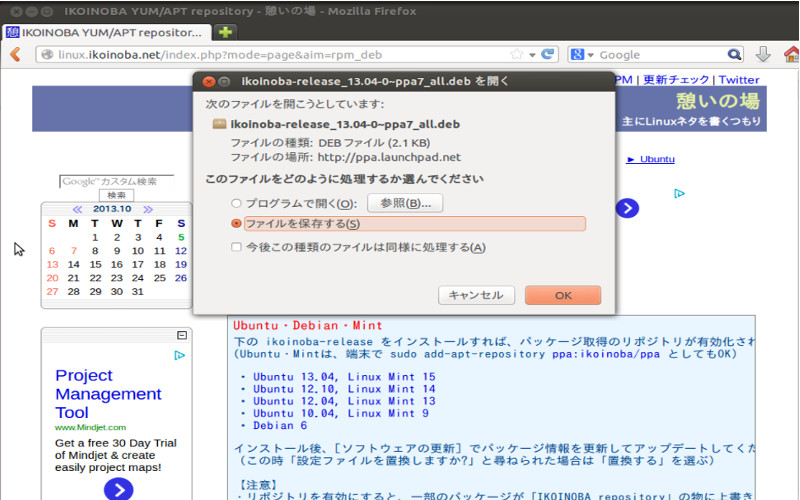
Task: Follow the Ubuntu link on the right
Action: click(651, 159)
